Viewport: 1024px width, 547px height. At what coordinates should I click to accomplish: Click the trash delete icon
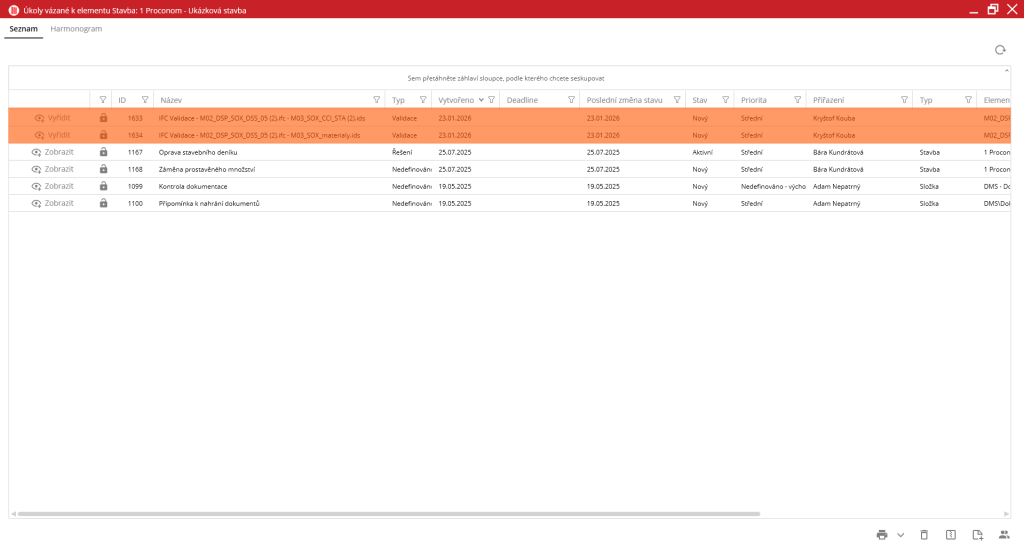point(924,535)
